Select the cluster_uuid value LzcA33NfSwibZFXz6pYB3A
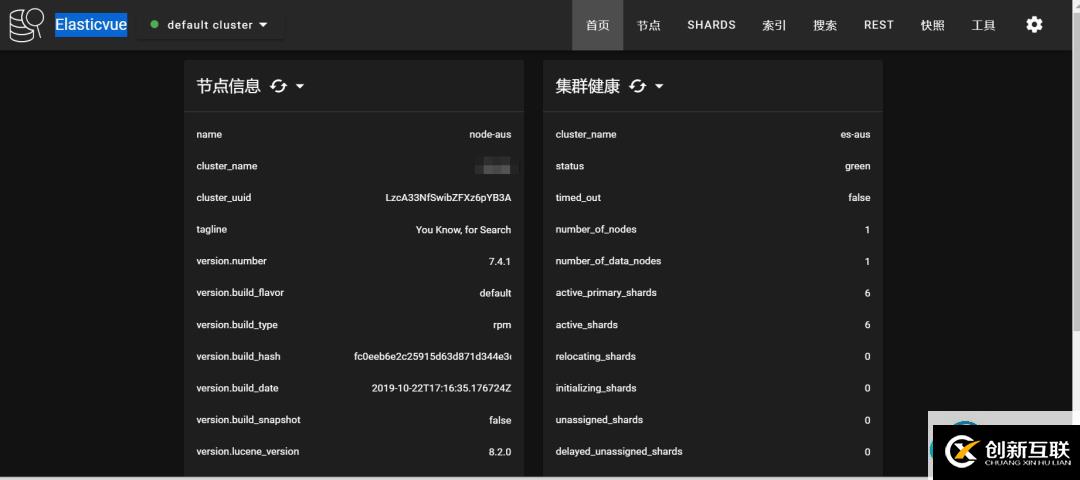The width and height of the screenshot is (1080, 480). coord(448,198)
